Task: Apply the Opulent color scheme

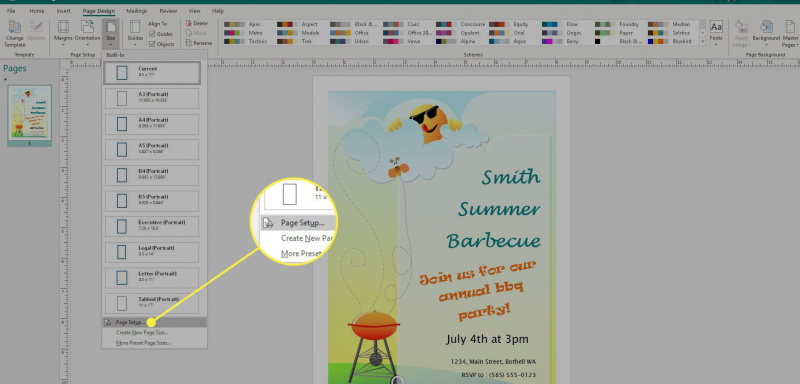Action: 457,33
